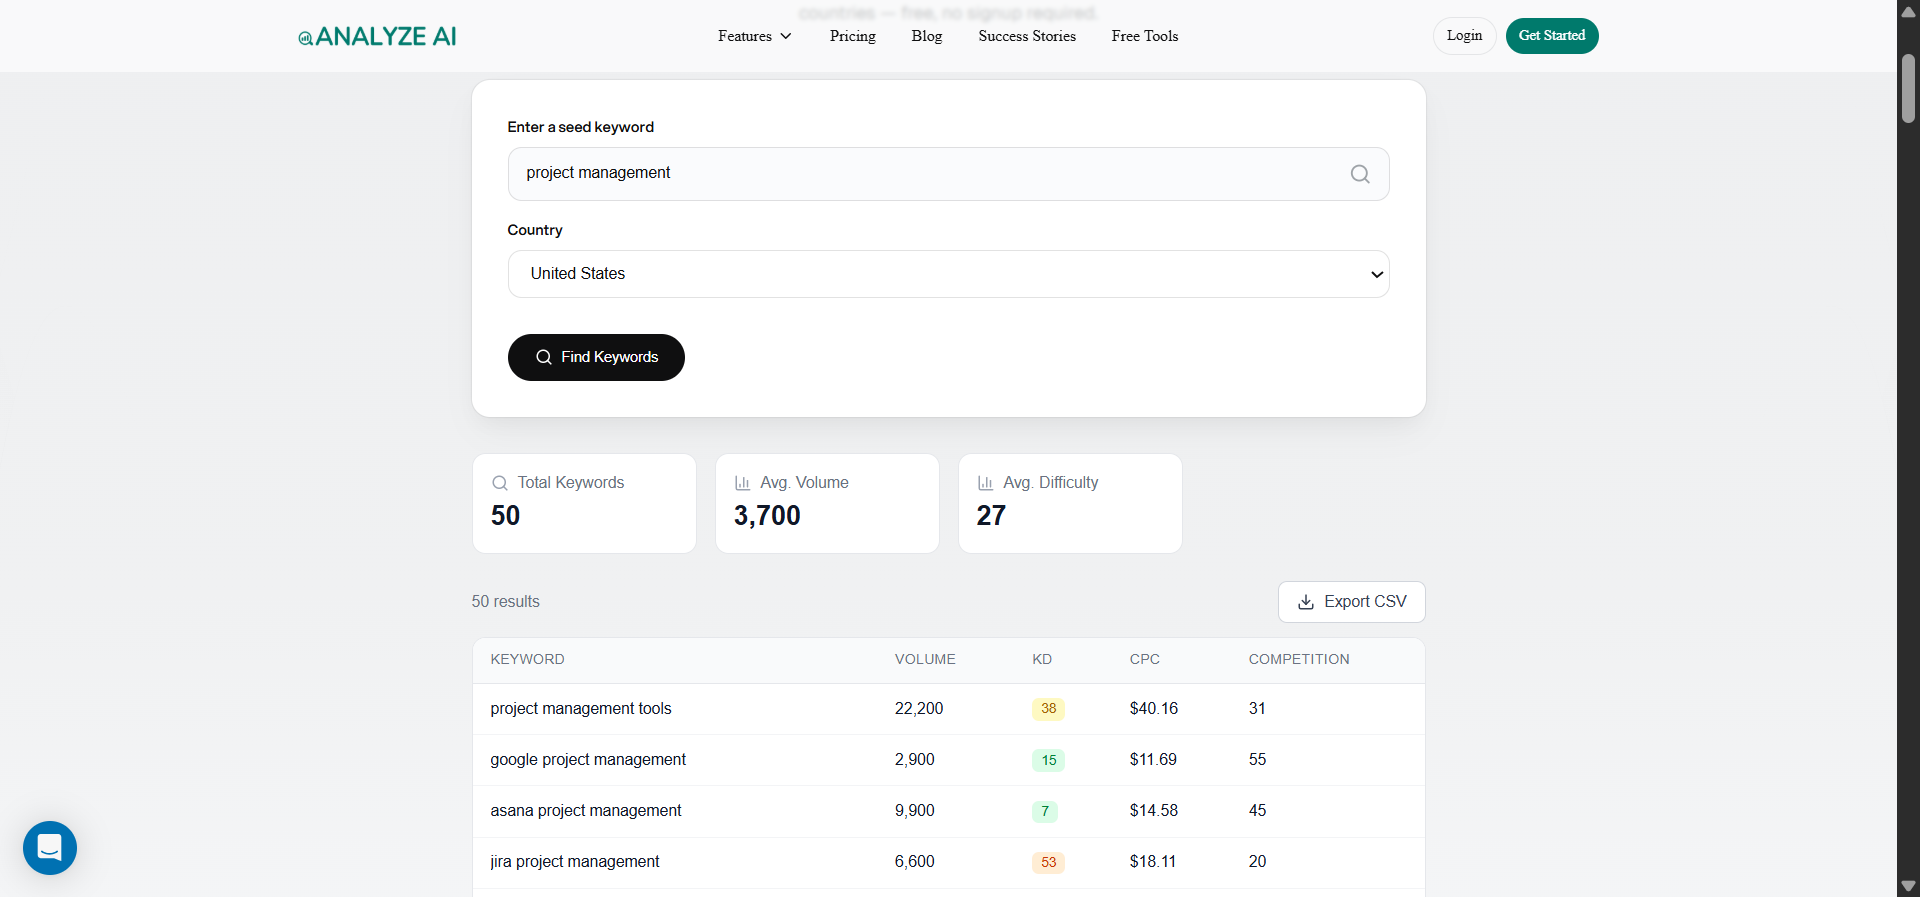Select 'asana project management' keyword
Image resolution: width=1920 pixels, height=897 pixels.
pyautogui.click(x=586, y=811)
